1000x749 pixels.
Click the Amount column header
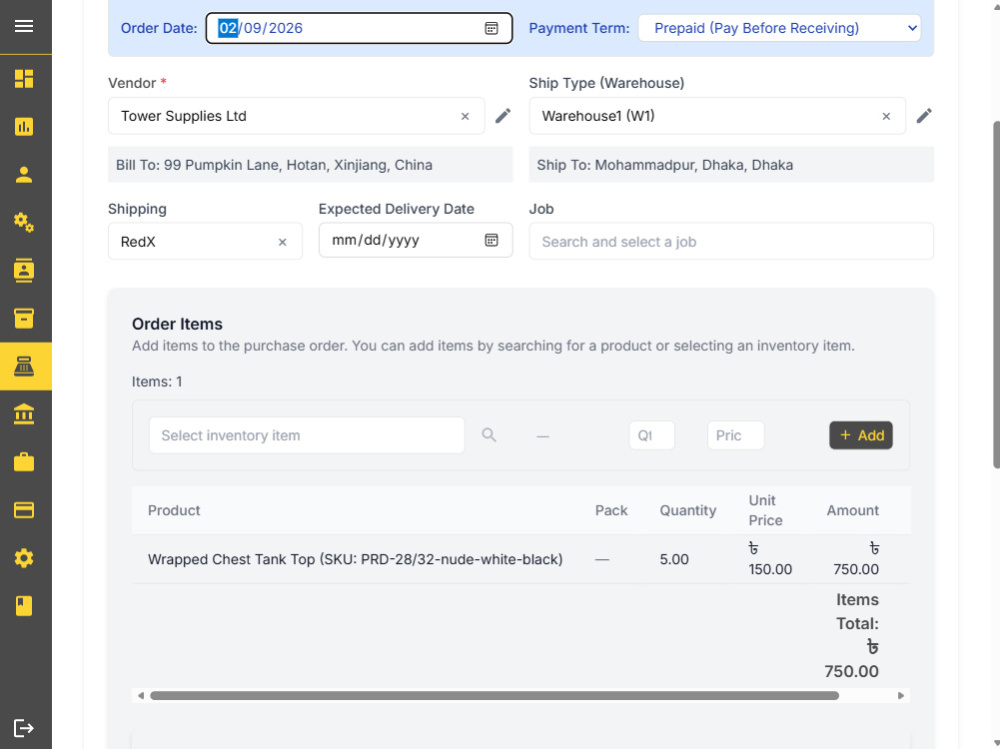(x=852, y=510)
